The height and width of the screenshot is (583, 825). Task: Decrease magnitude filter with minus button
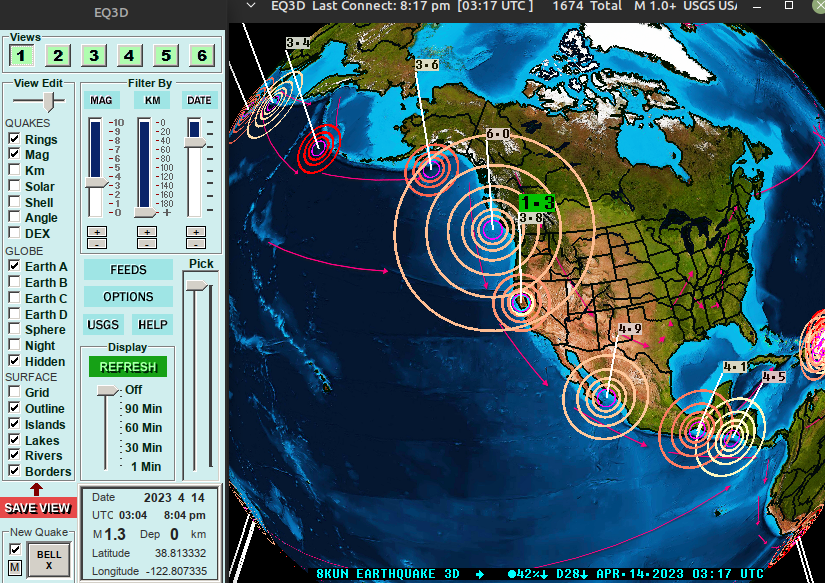[97, 244]
